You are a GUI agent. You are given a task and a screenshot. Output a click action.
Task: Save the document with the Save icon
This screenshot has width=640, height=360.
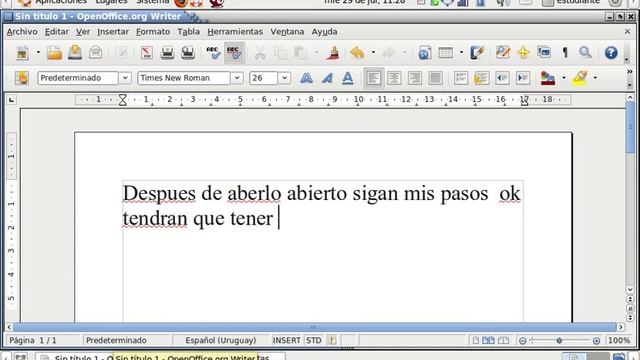(75, 53)
